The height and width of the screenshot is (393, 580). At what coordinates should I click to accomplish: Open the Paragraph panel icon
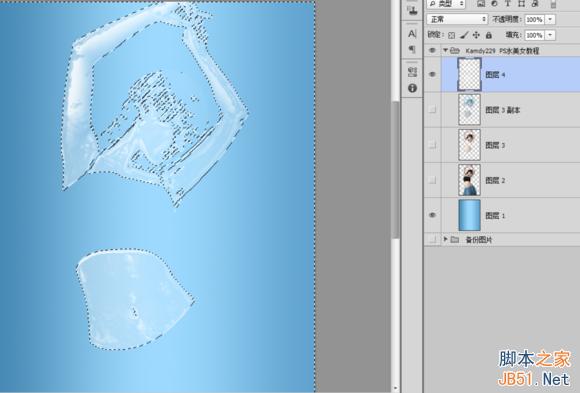[412, 49]
